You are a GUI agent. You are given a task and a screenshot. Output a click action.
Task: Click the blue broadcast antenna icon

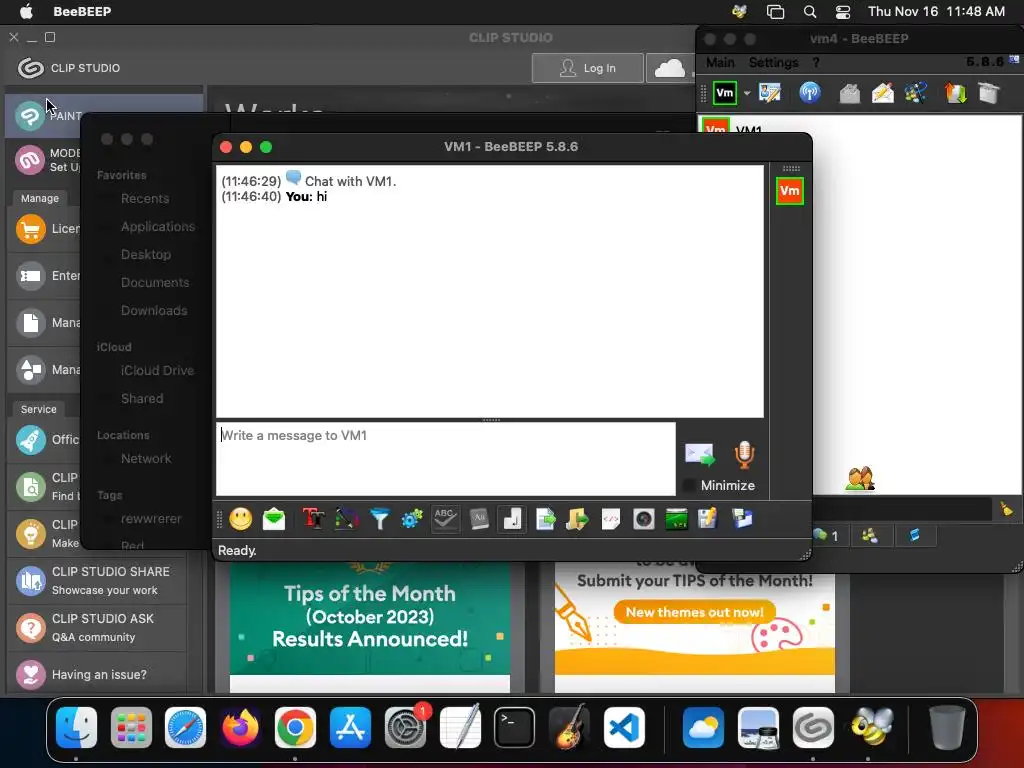(x=810, y=93)
